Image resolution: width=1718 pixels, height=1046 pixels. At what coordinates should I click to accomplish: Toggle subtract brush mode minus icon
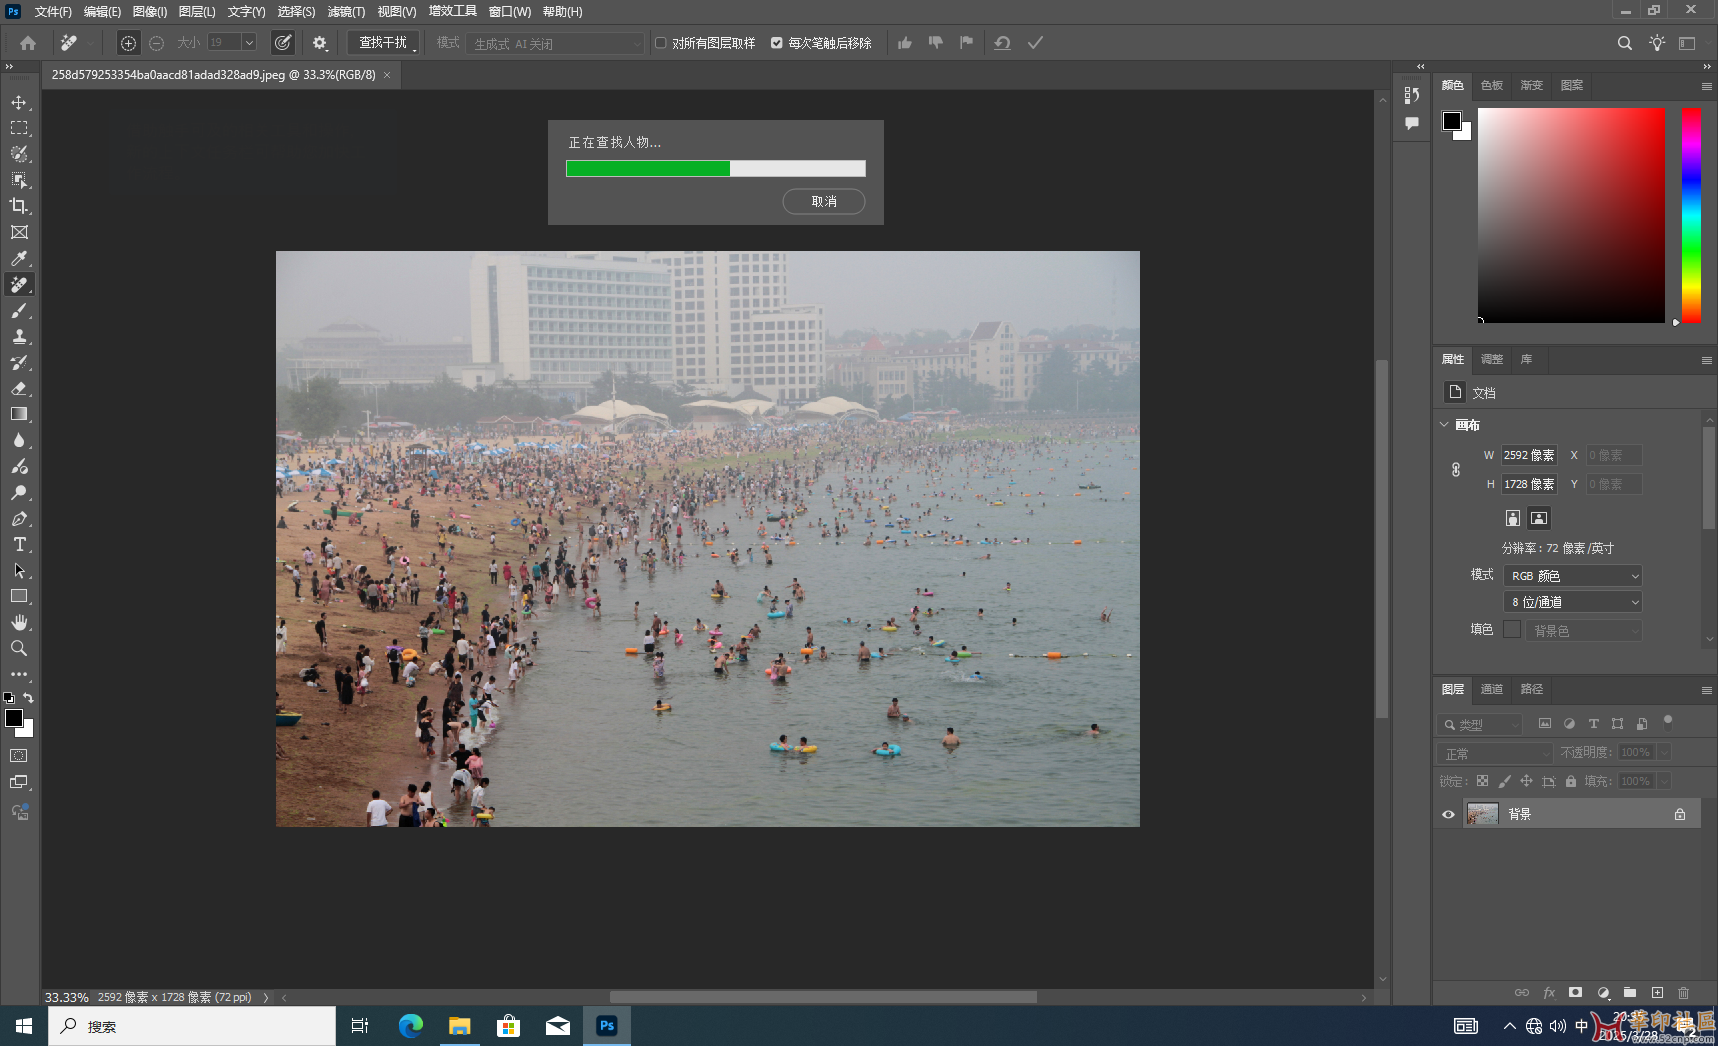(x=156, y=43)
